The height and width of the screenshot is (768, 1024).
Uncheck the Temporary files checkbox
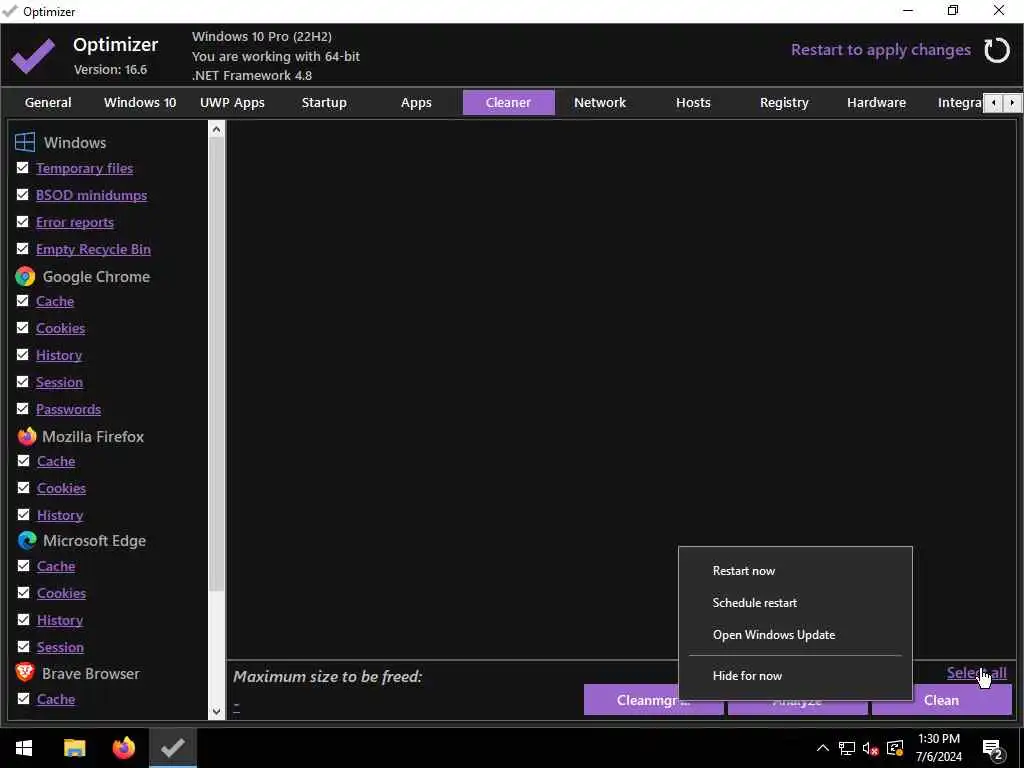23,168
